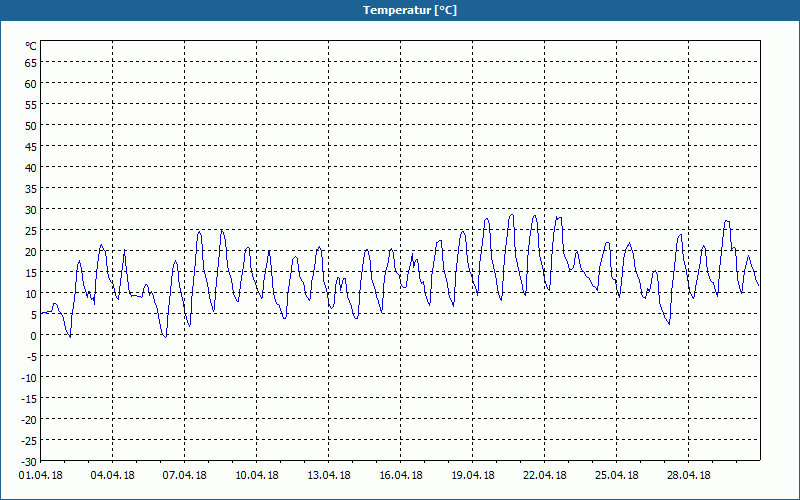Click the 01.04.18 date label
Image resolution: width=800 pixels, height=500 pixels.
pyautogui.click(x=41, y=476)
